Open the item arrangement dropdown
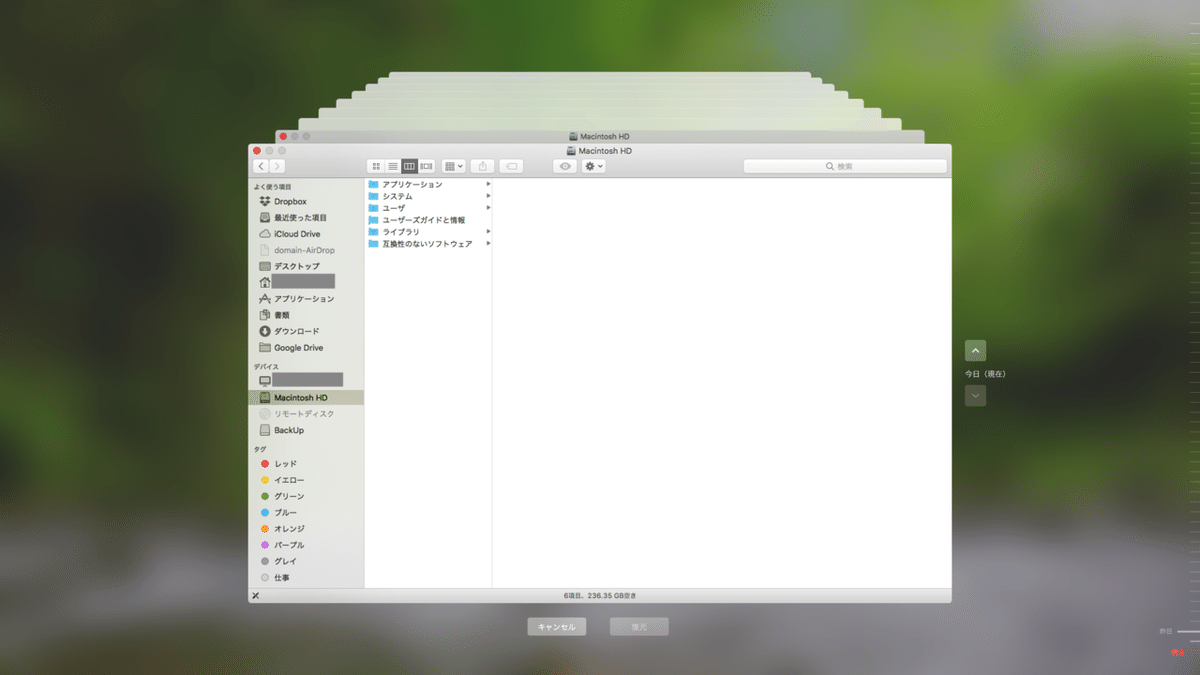The image size is (1200, 675). pyautogui.click(x=454, y=166)
